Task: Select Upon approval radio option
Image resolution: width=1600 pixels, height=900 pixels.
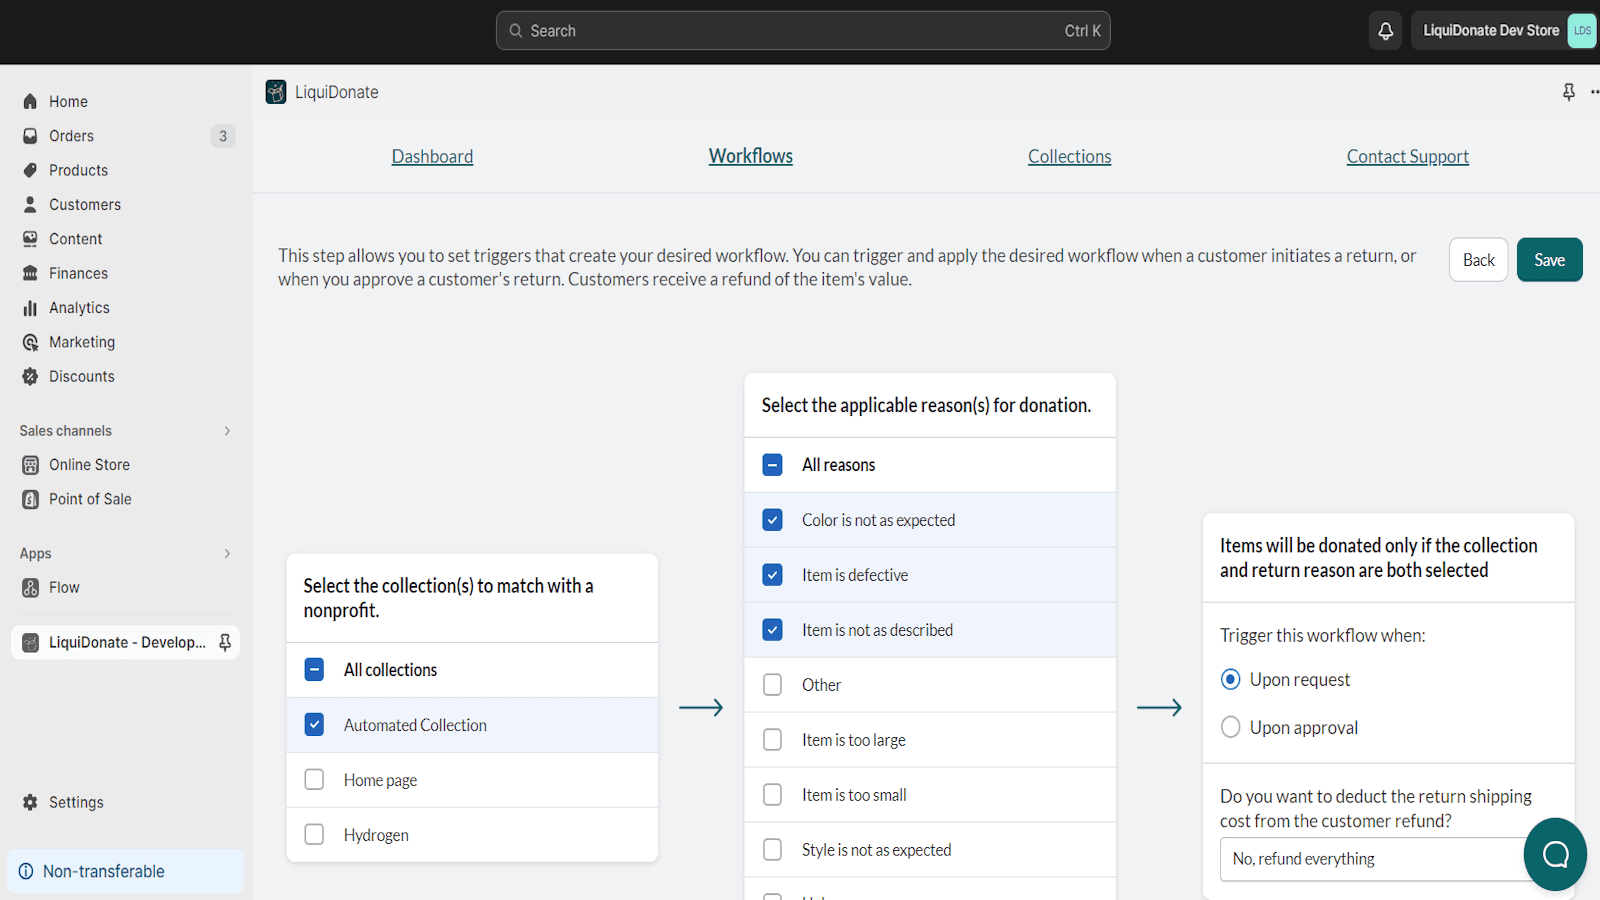Action: click(x=1231, y=727)
